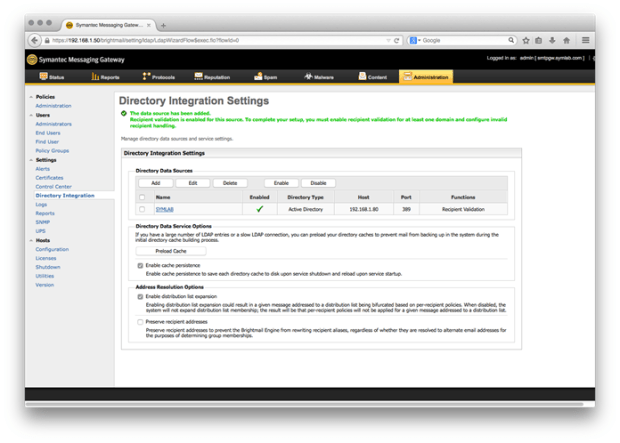Image resolution: width=620 pixels, height=443 pixels.
Task: Collapse the Policies section in the sidebar
Action: 30,98
